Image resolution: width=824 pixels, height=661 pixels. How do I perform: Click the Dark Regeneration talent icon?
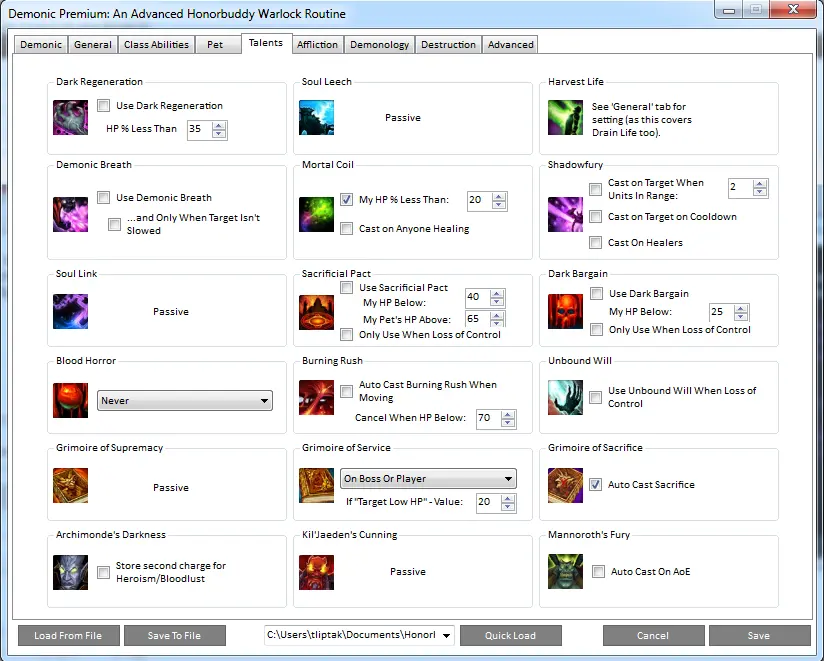(x=70, y=118)
